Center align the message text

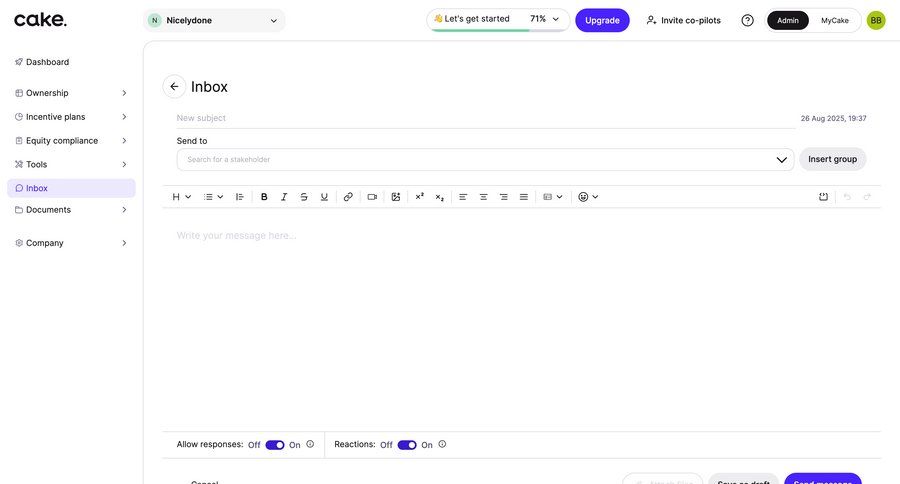point(483,197)
